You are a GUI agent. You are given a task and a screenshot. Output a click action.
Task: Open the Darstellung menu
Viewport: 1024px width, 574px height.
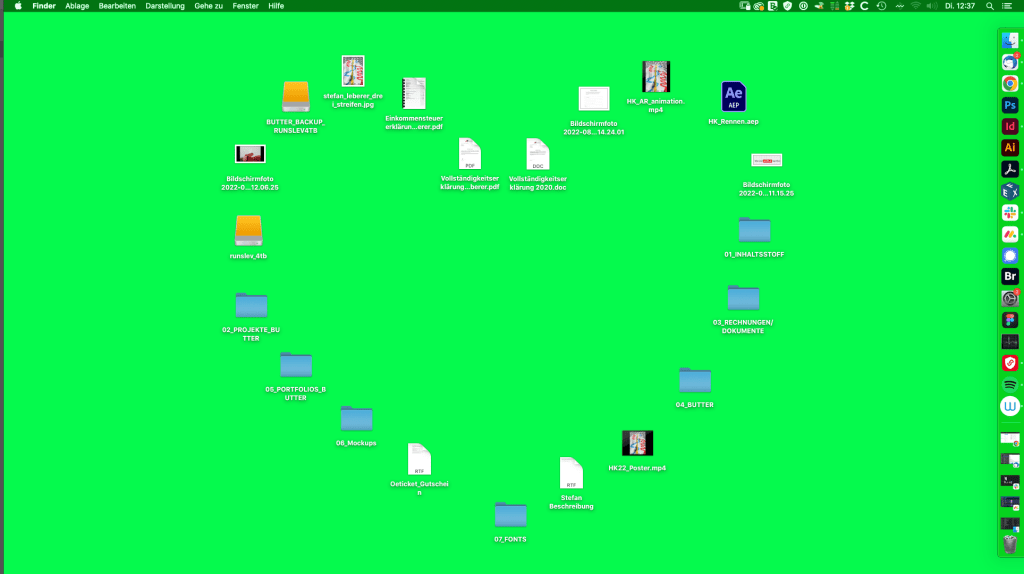pos(165,6)
